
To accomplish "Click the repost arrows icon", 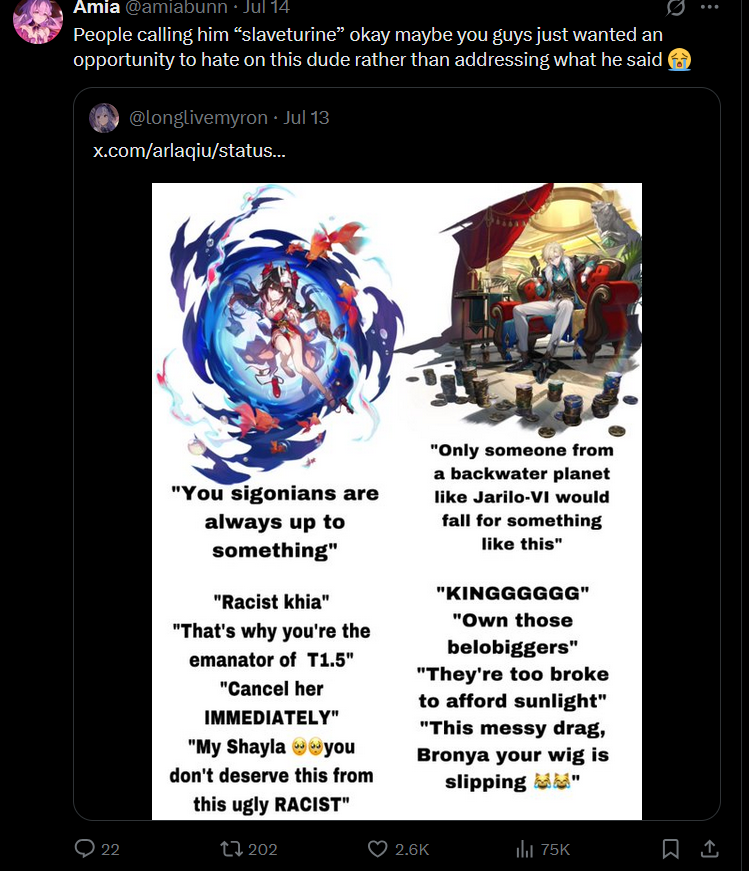I will pyautogui.click(x=229, y=849).
